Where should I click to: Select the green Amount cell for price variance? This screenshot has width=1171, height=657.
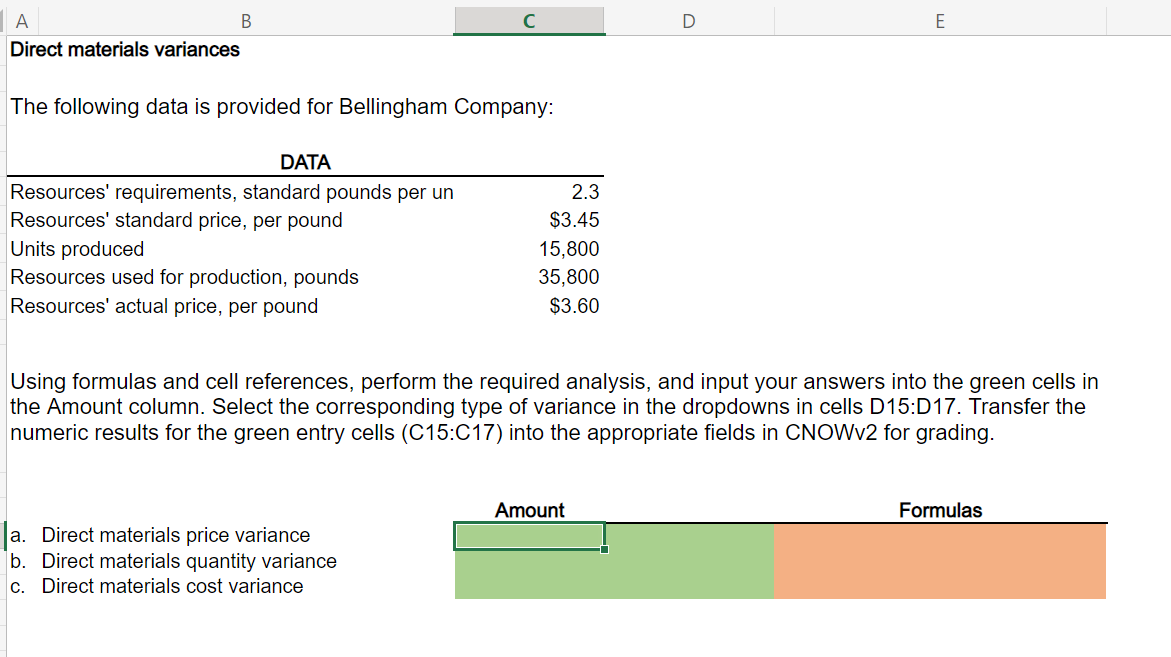529,535
